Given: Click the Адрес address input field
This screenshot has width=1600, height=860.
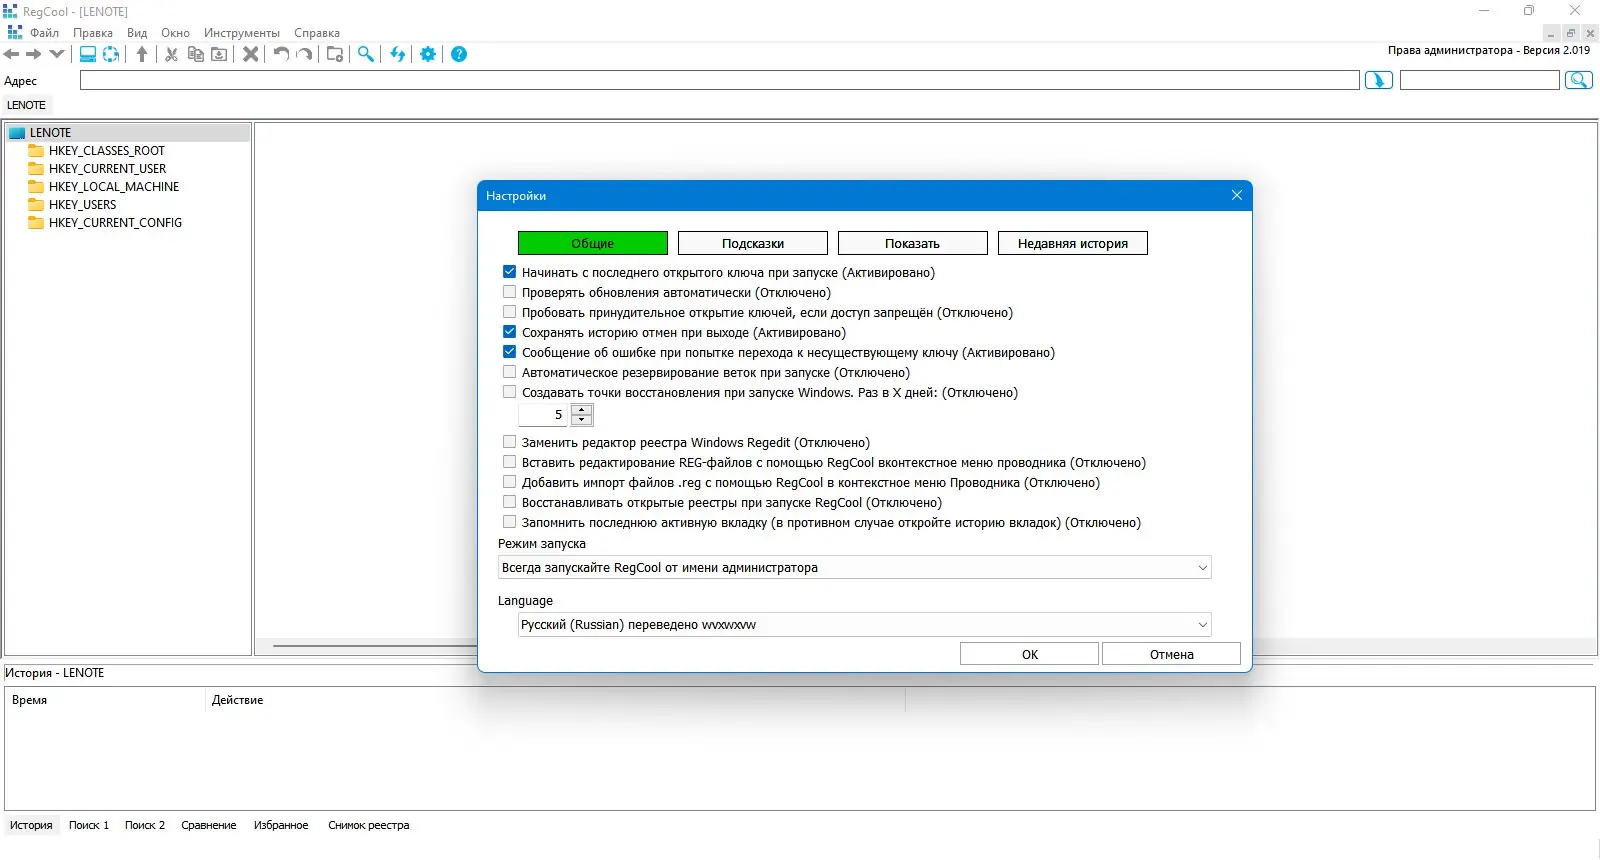Looking at the screenshot, I should (x=720, y=81).
